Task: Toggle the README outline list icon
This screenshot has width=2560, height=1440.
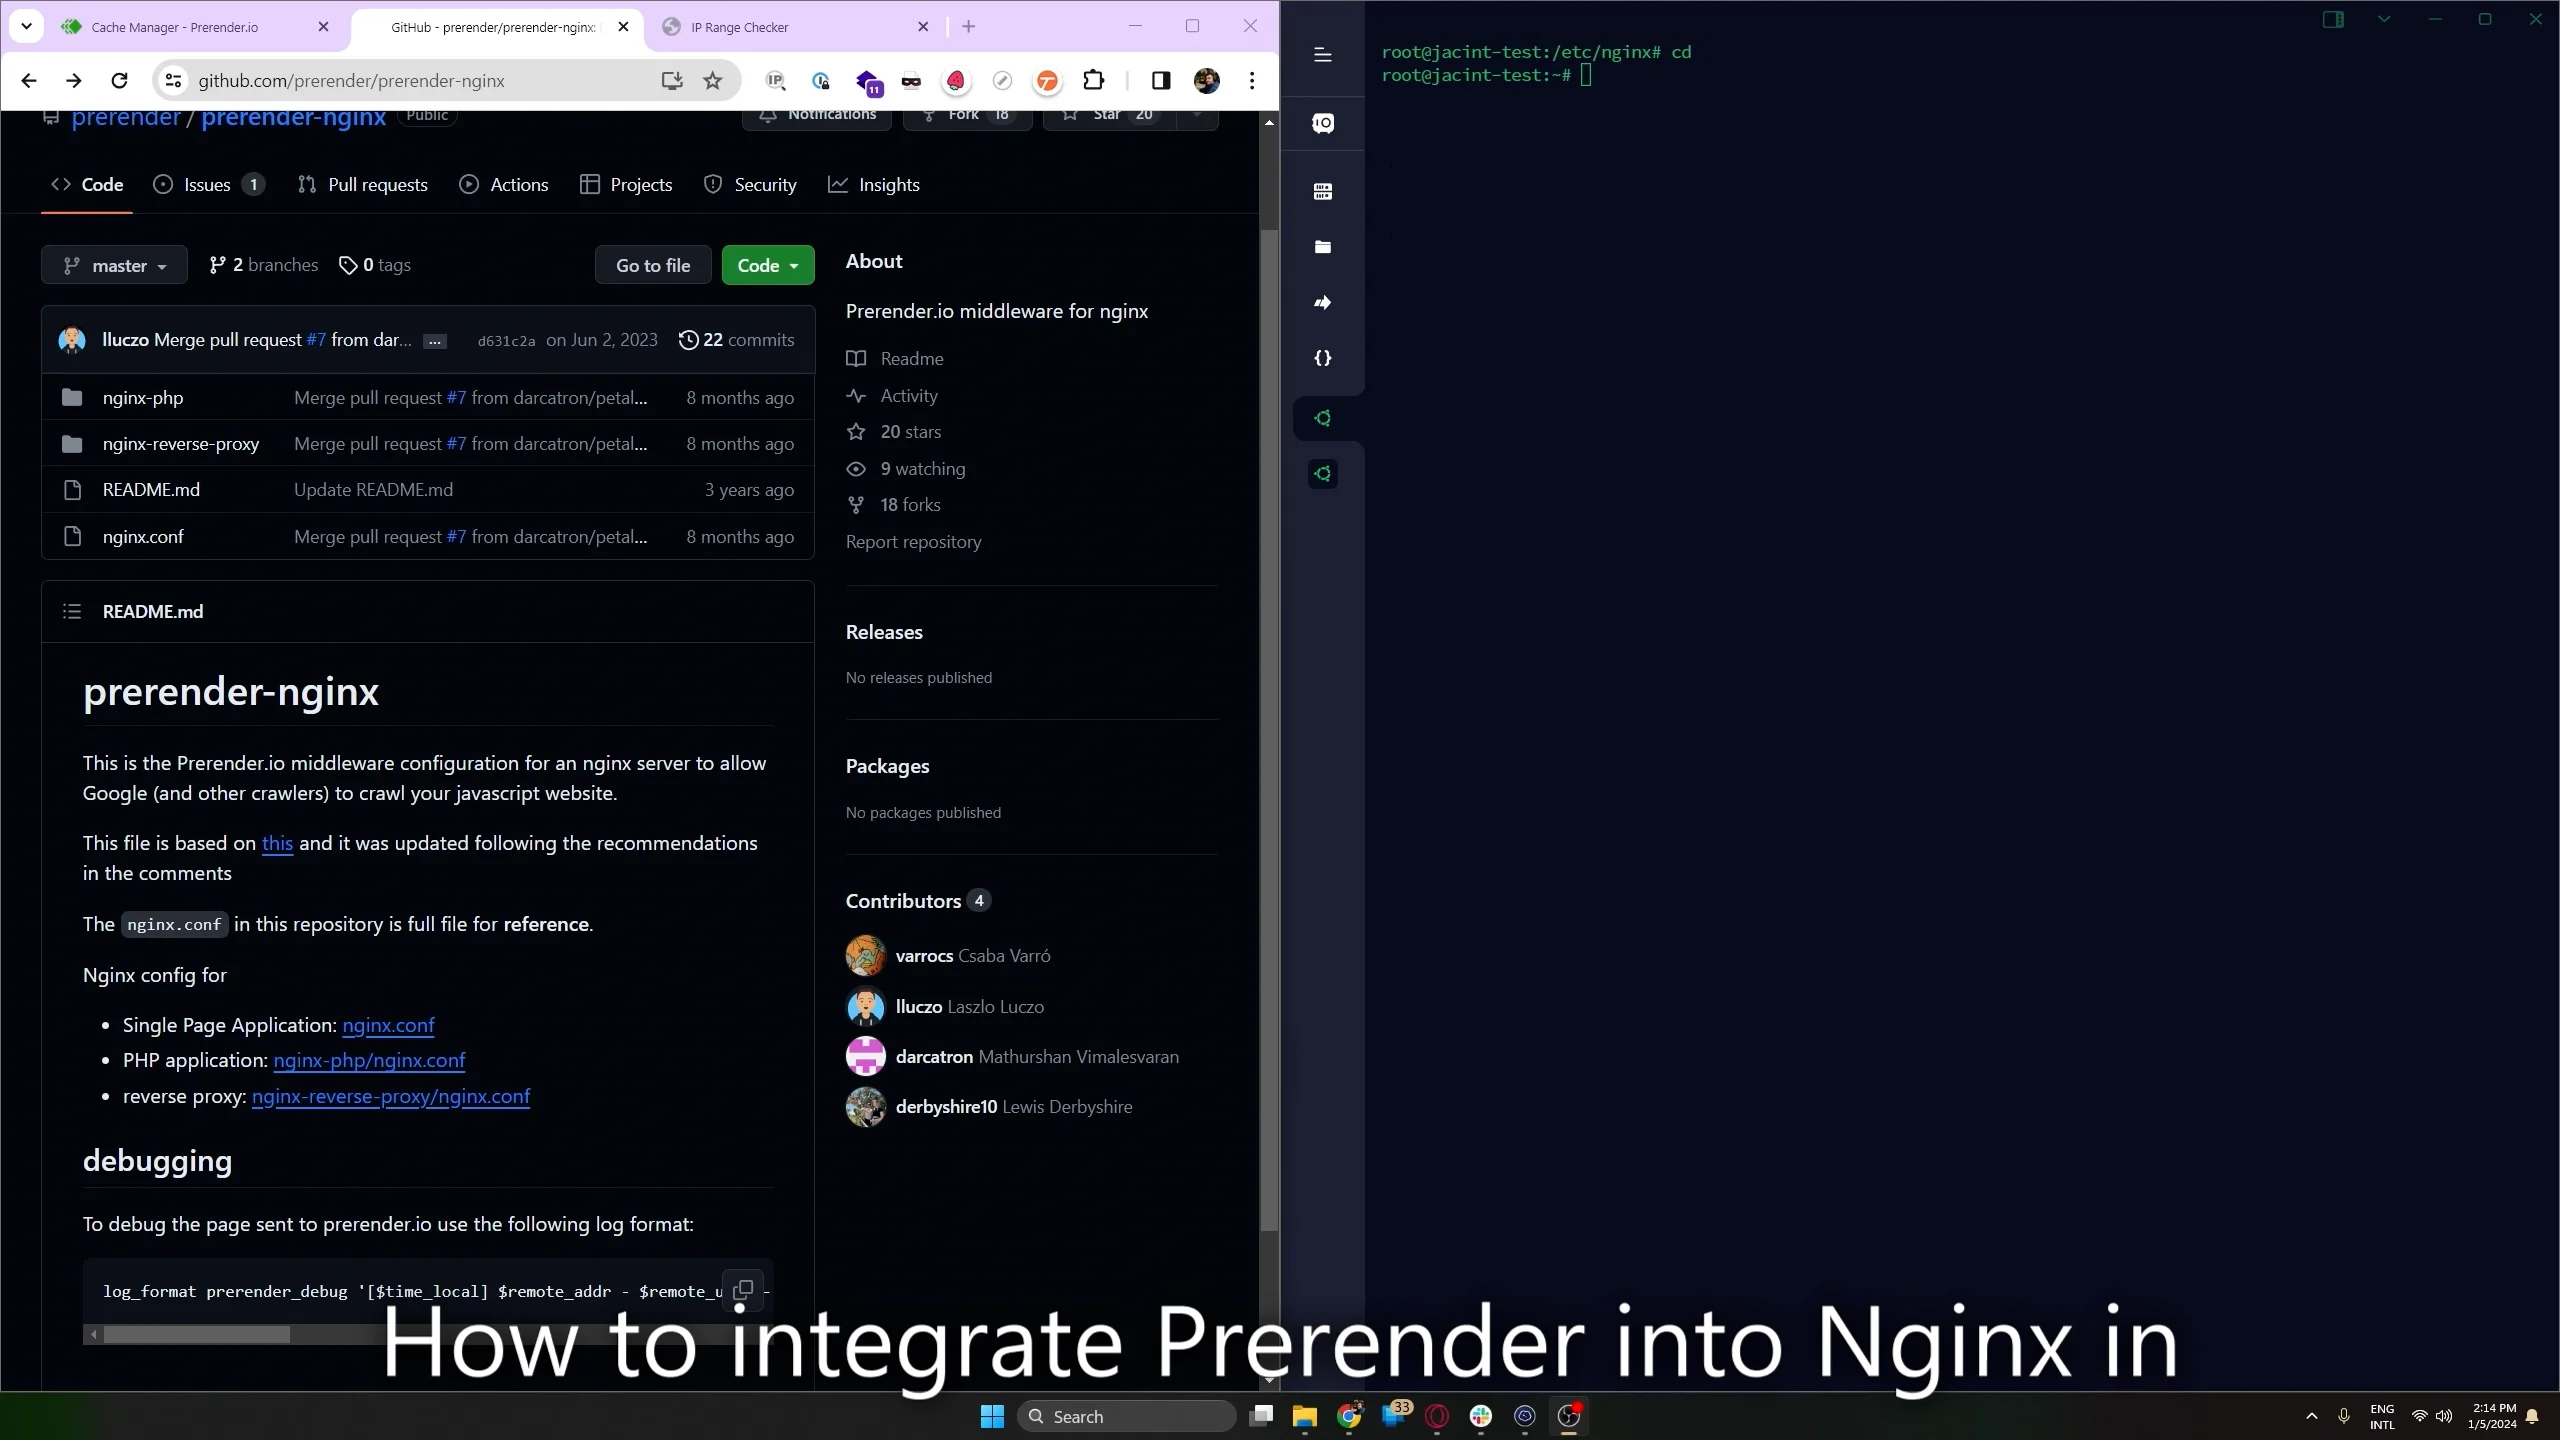Action: (71, 610)
